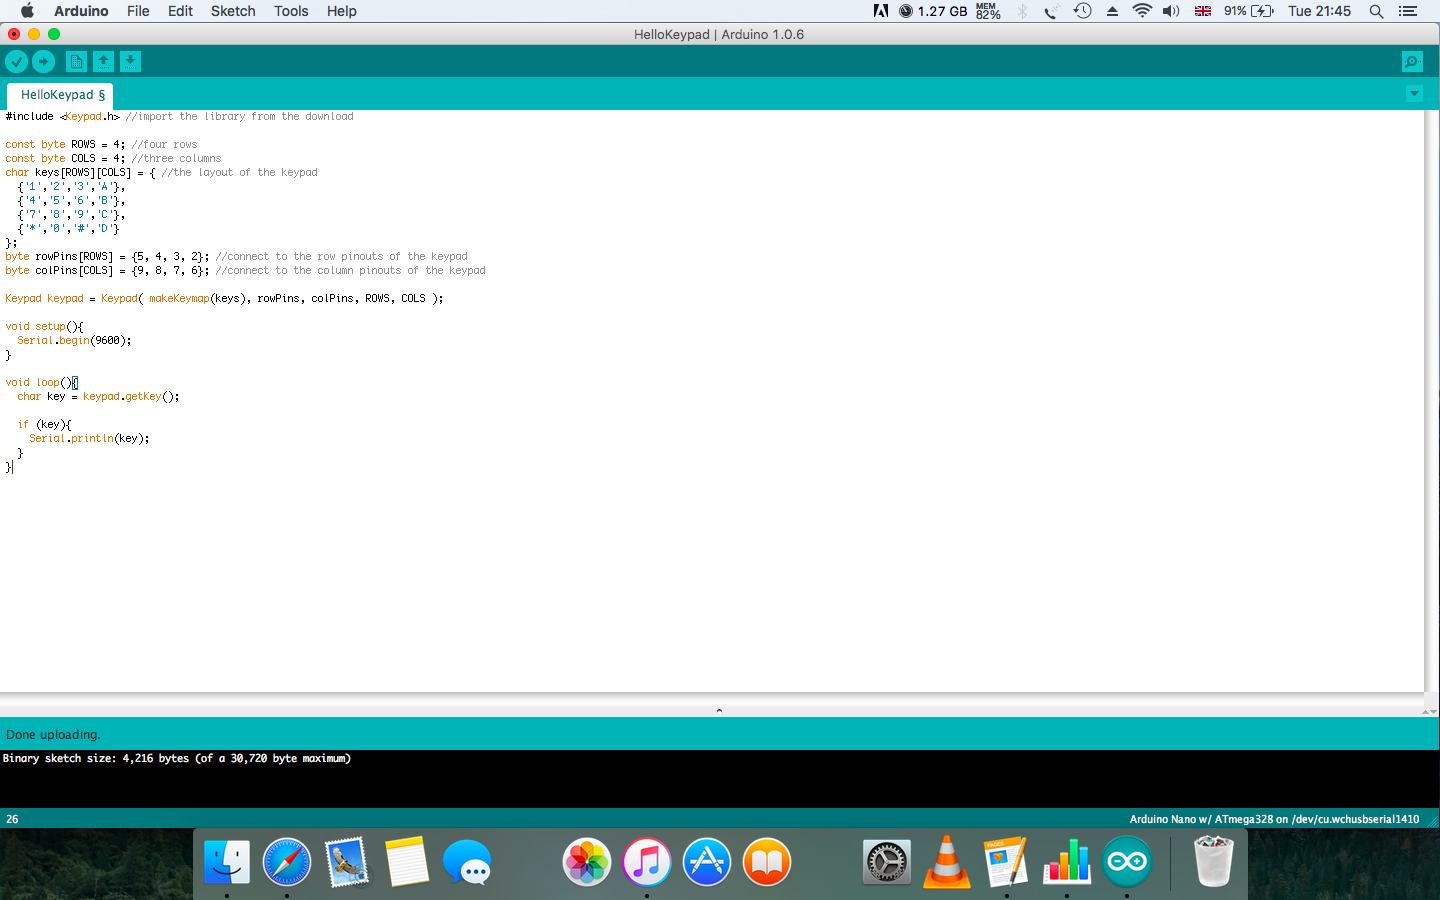Open the Sketch menu
The height and width of the screenshot is (900, 1440).
(x=233, y=11)
